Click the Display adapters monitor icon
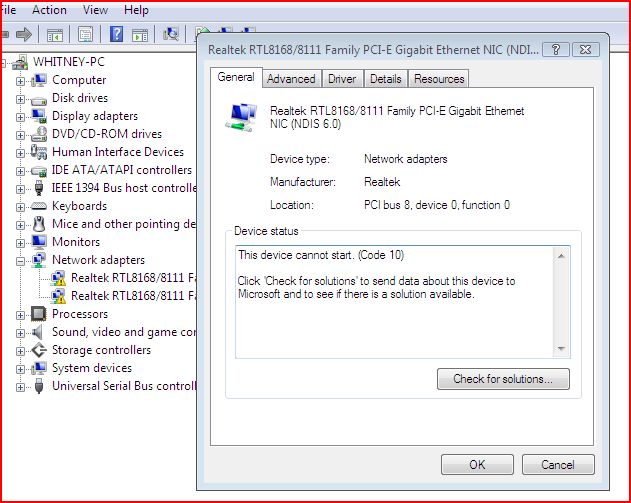 click(39, 116)
